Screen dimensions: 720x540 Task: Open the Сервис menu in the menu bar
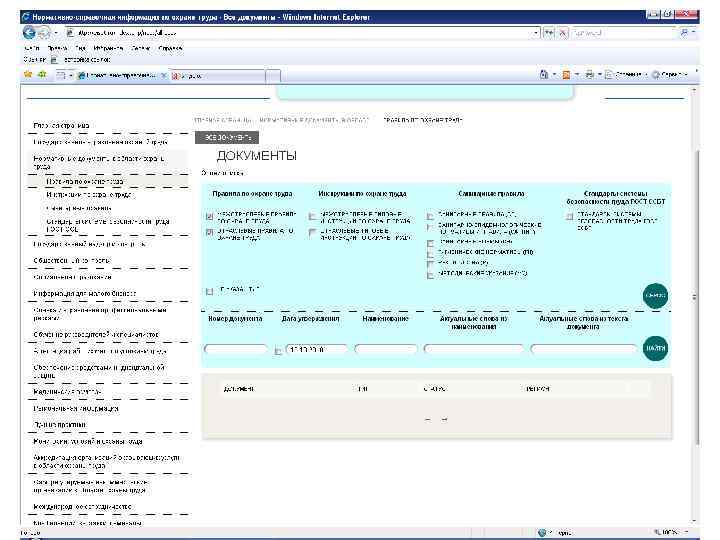click(x=141, y=48)
